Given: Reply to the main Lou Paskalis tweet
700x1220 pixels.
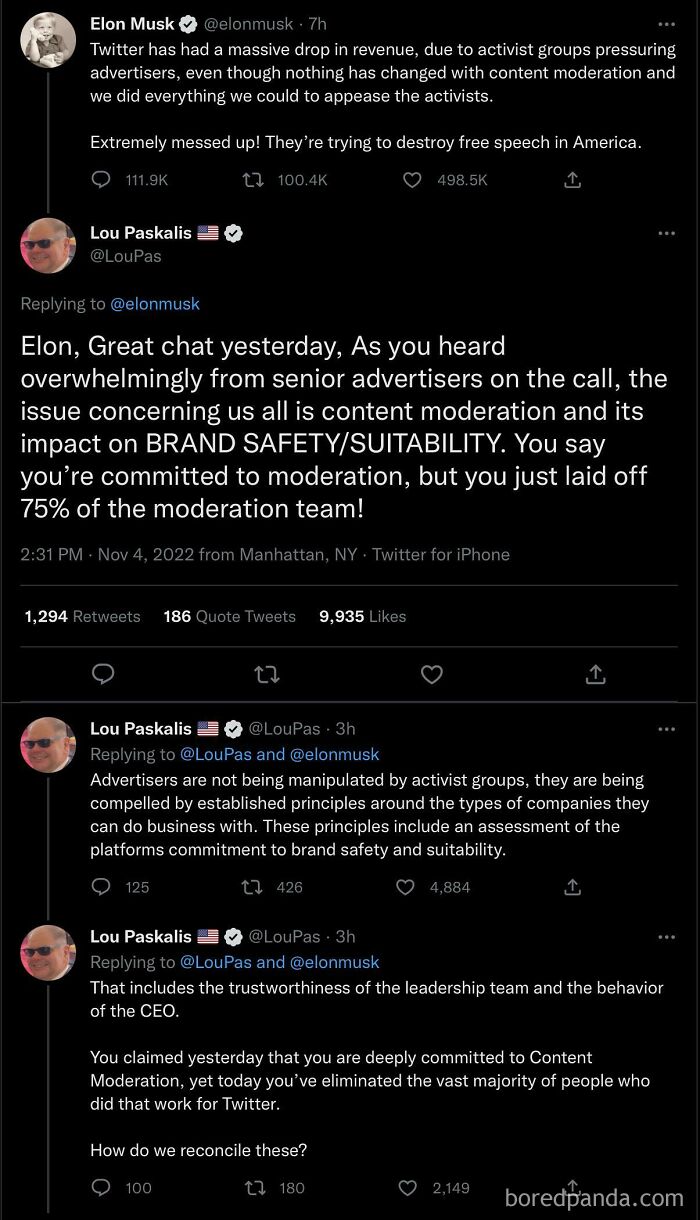Looking at the screenshot, I should (x=103, y=675).
